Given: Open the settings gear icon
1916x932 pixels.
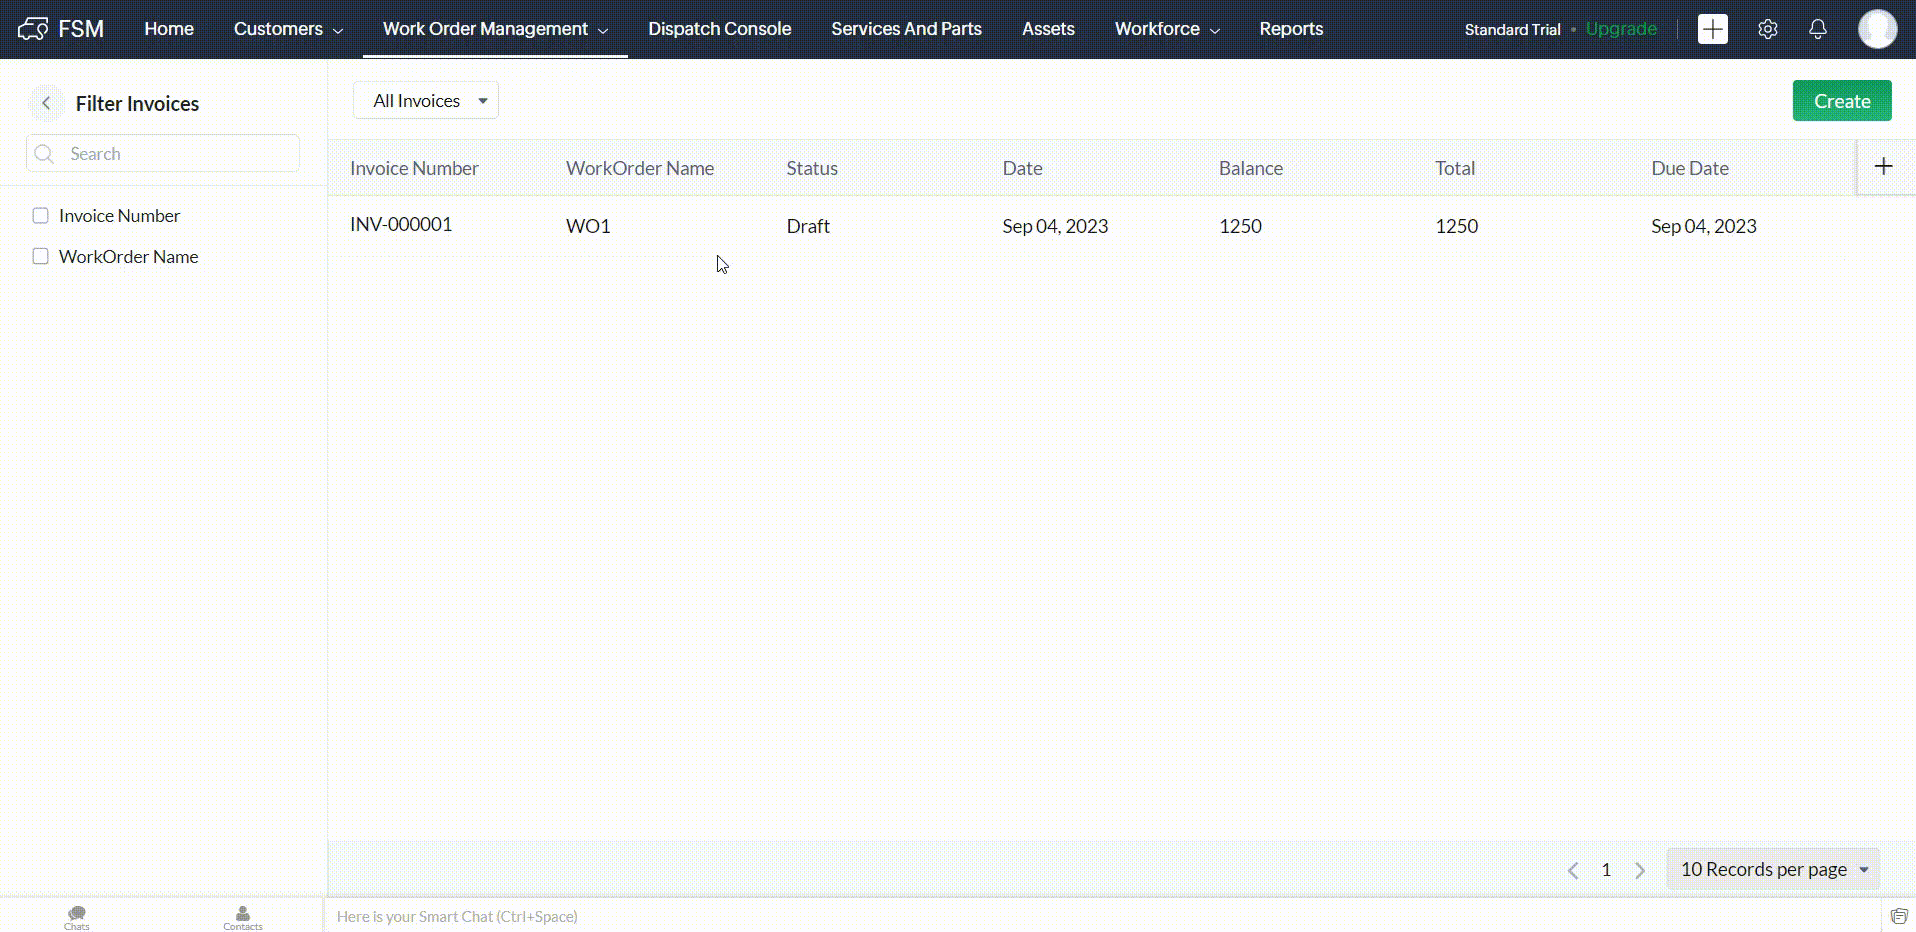Looking at the screenshot, I should coord(1767,29).
